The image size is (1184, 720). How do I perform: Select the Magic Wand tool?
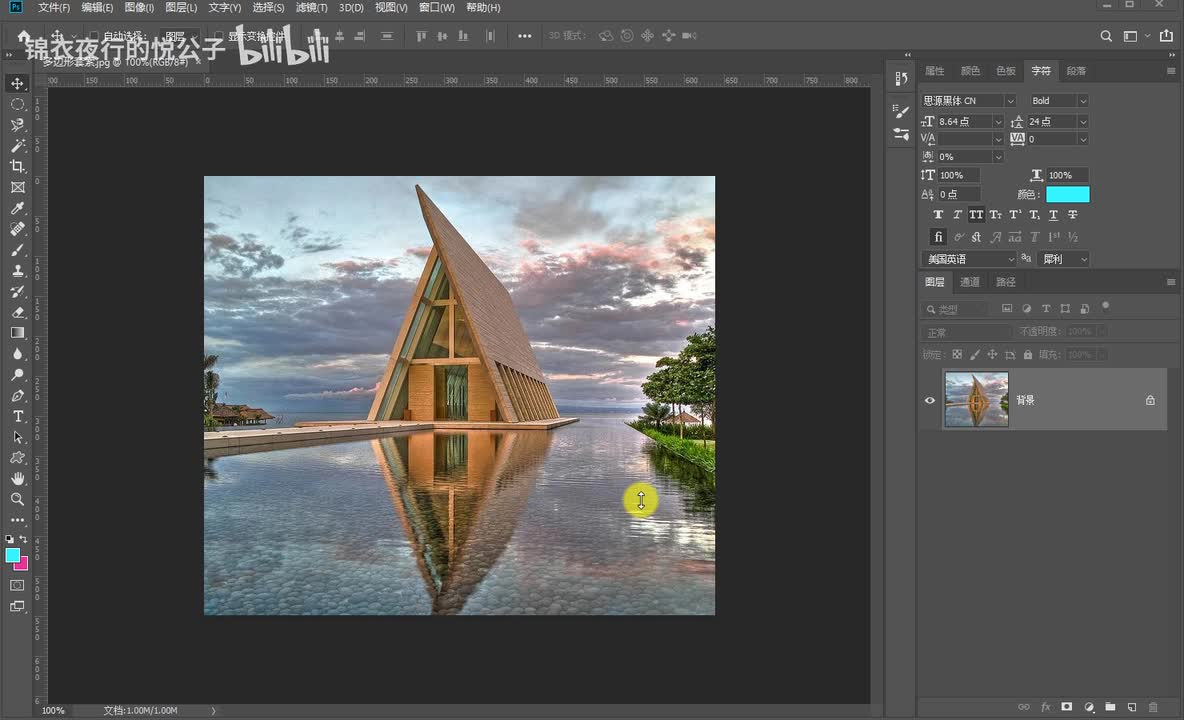[x=17, y=146]
